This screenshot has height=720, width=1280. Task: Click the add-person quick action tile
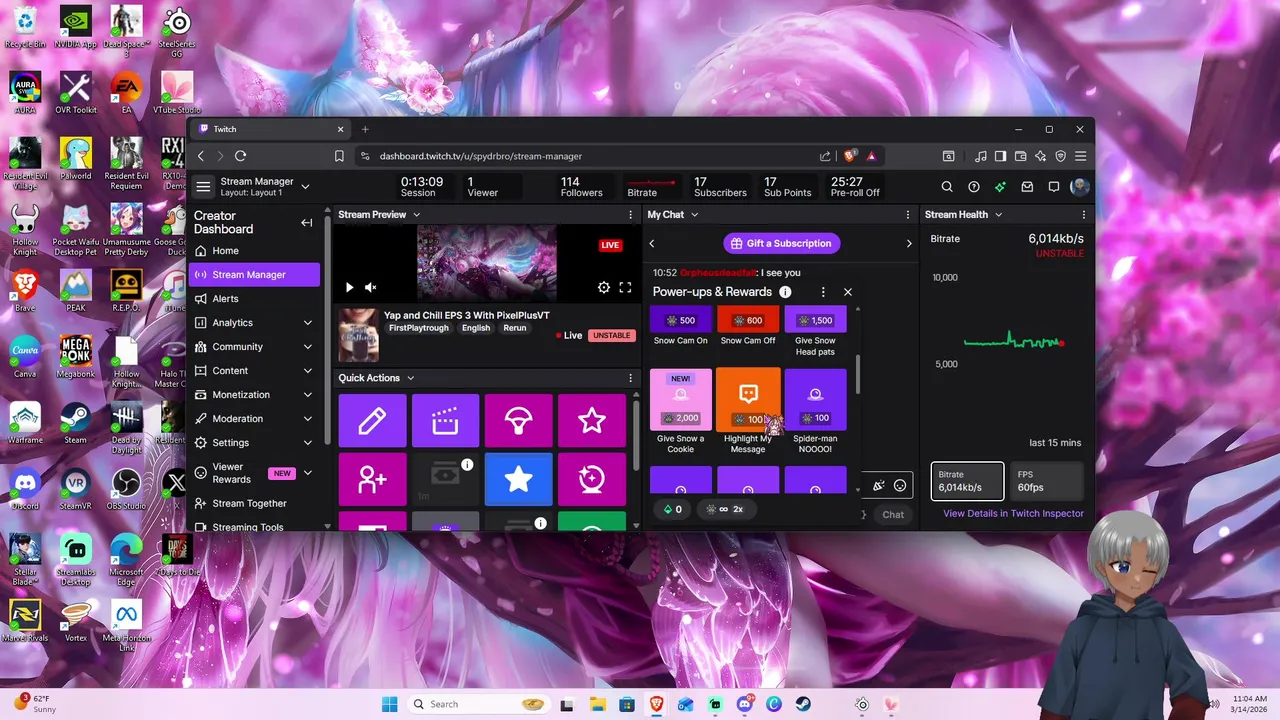[372, 480]
